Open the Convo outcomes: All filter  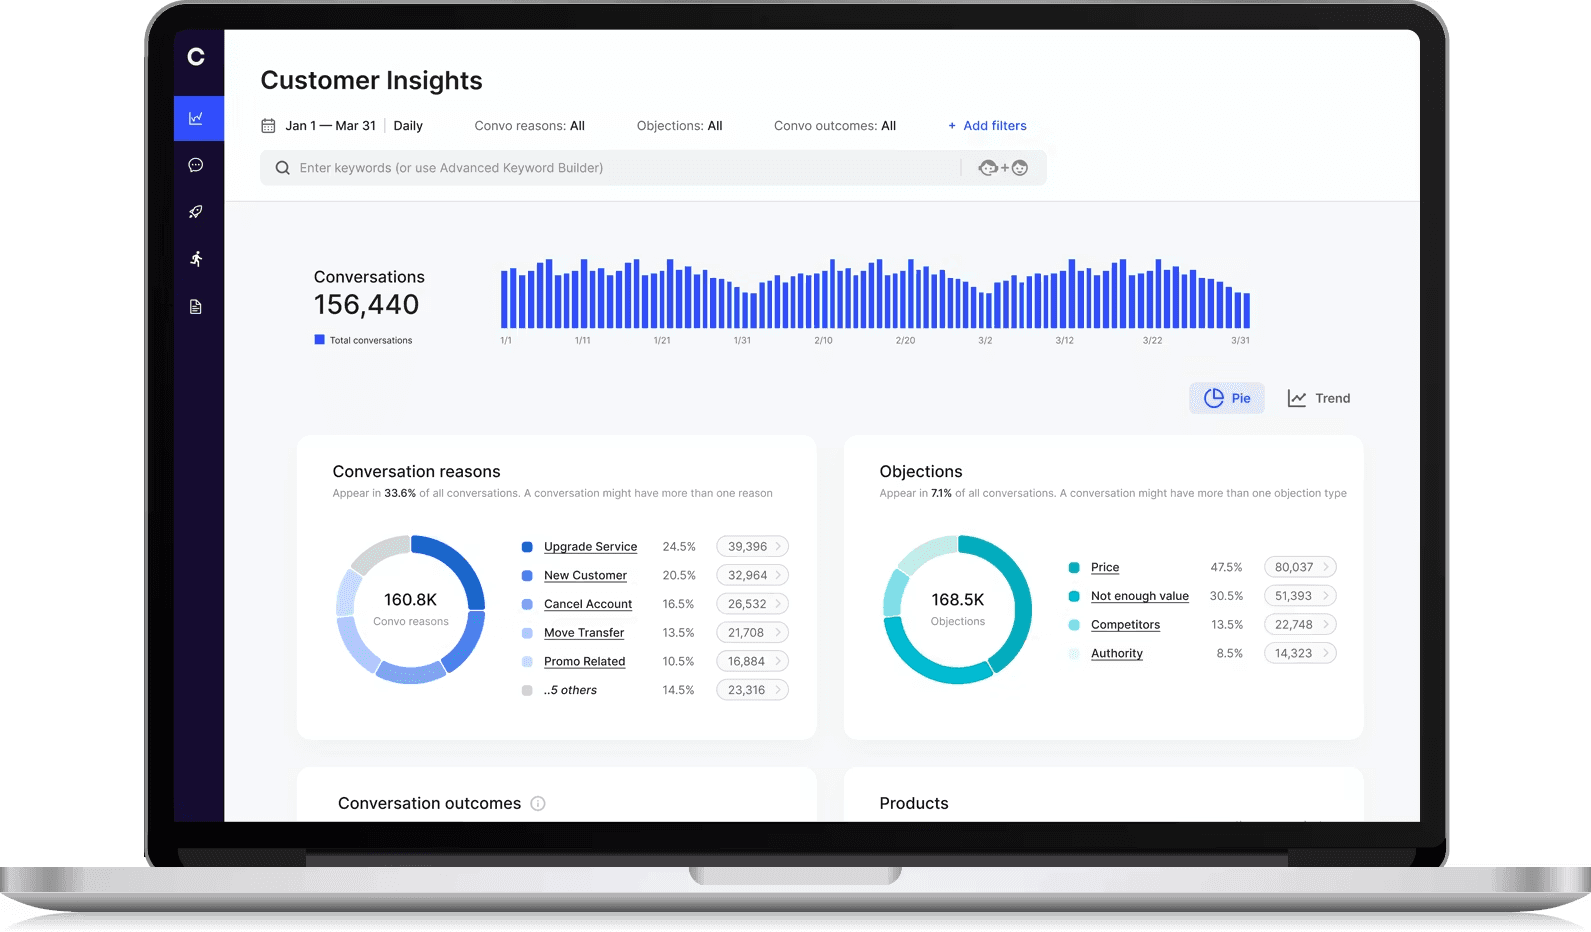click(x=835, y=126)
